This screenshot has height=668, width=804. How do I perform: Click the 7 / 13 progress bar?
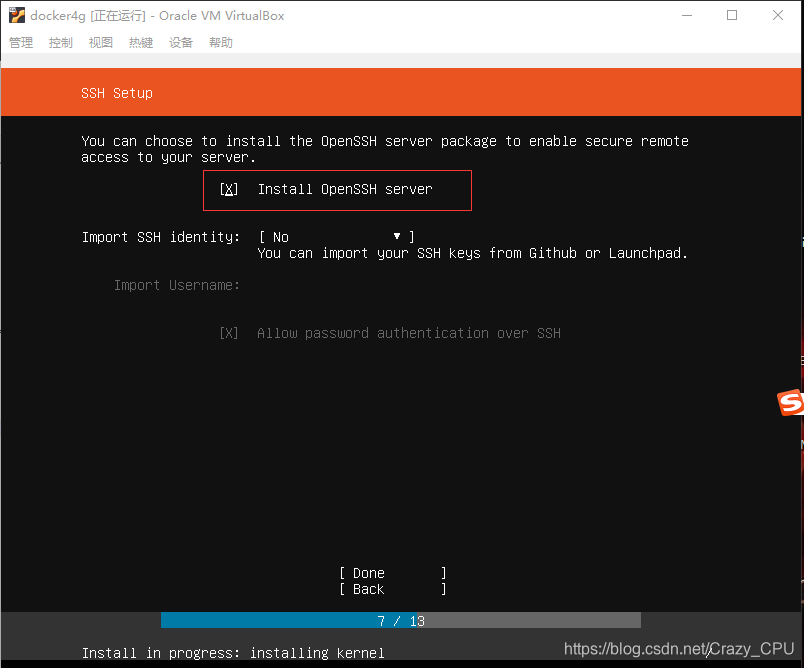pyautogui.click(x=401, y=620)
